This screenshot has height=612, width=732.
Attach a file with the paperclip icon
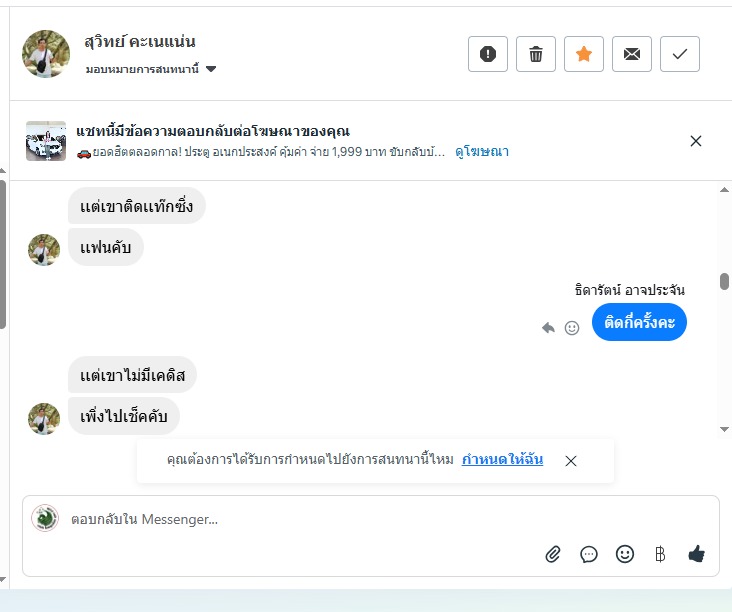click(553, 554)
